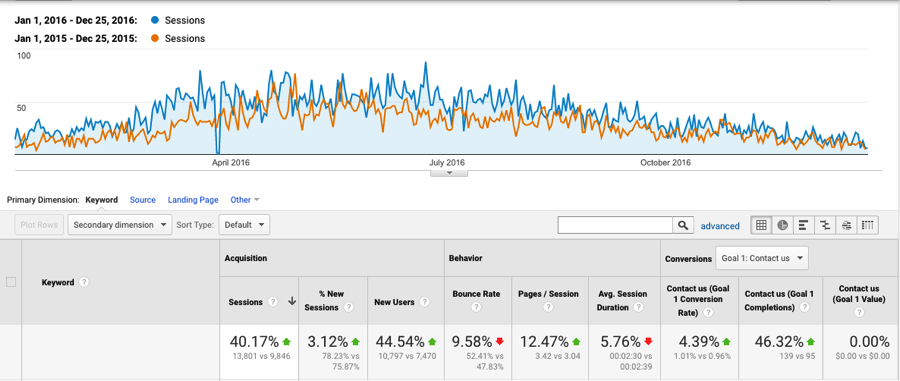The width and height of the screenshot is (900, 381).
Task: Select the Landing Page primary dimension
Action: [193, 200]
